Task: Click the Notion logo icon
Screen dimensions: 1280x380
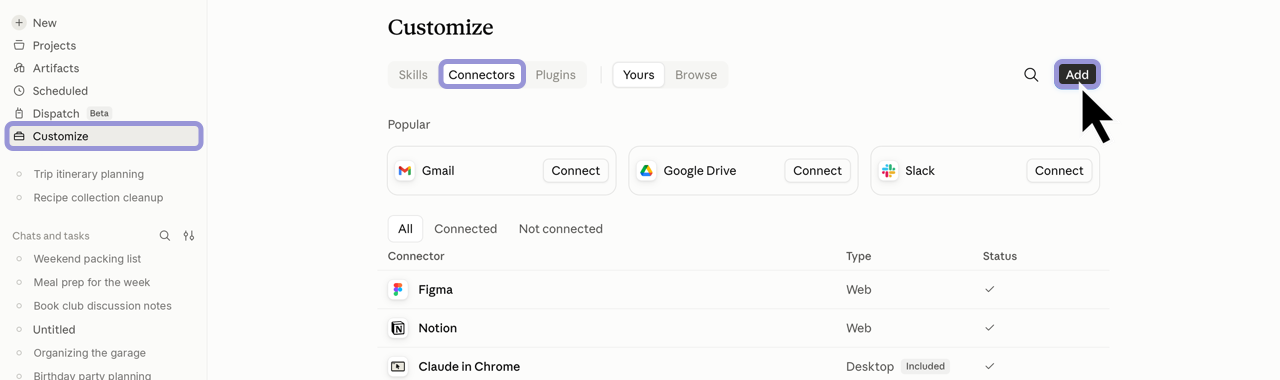Action: click(398, 328)
